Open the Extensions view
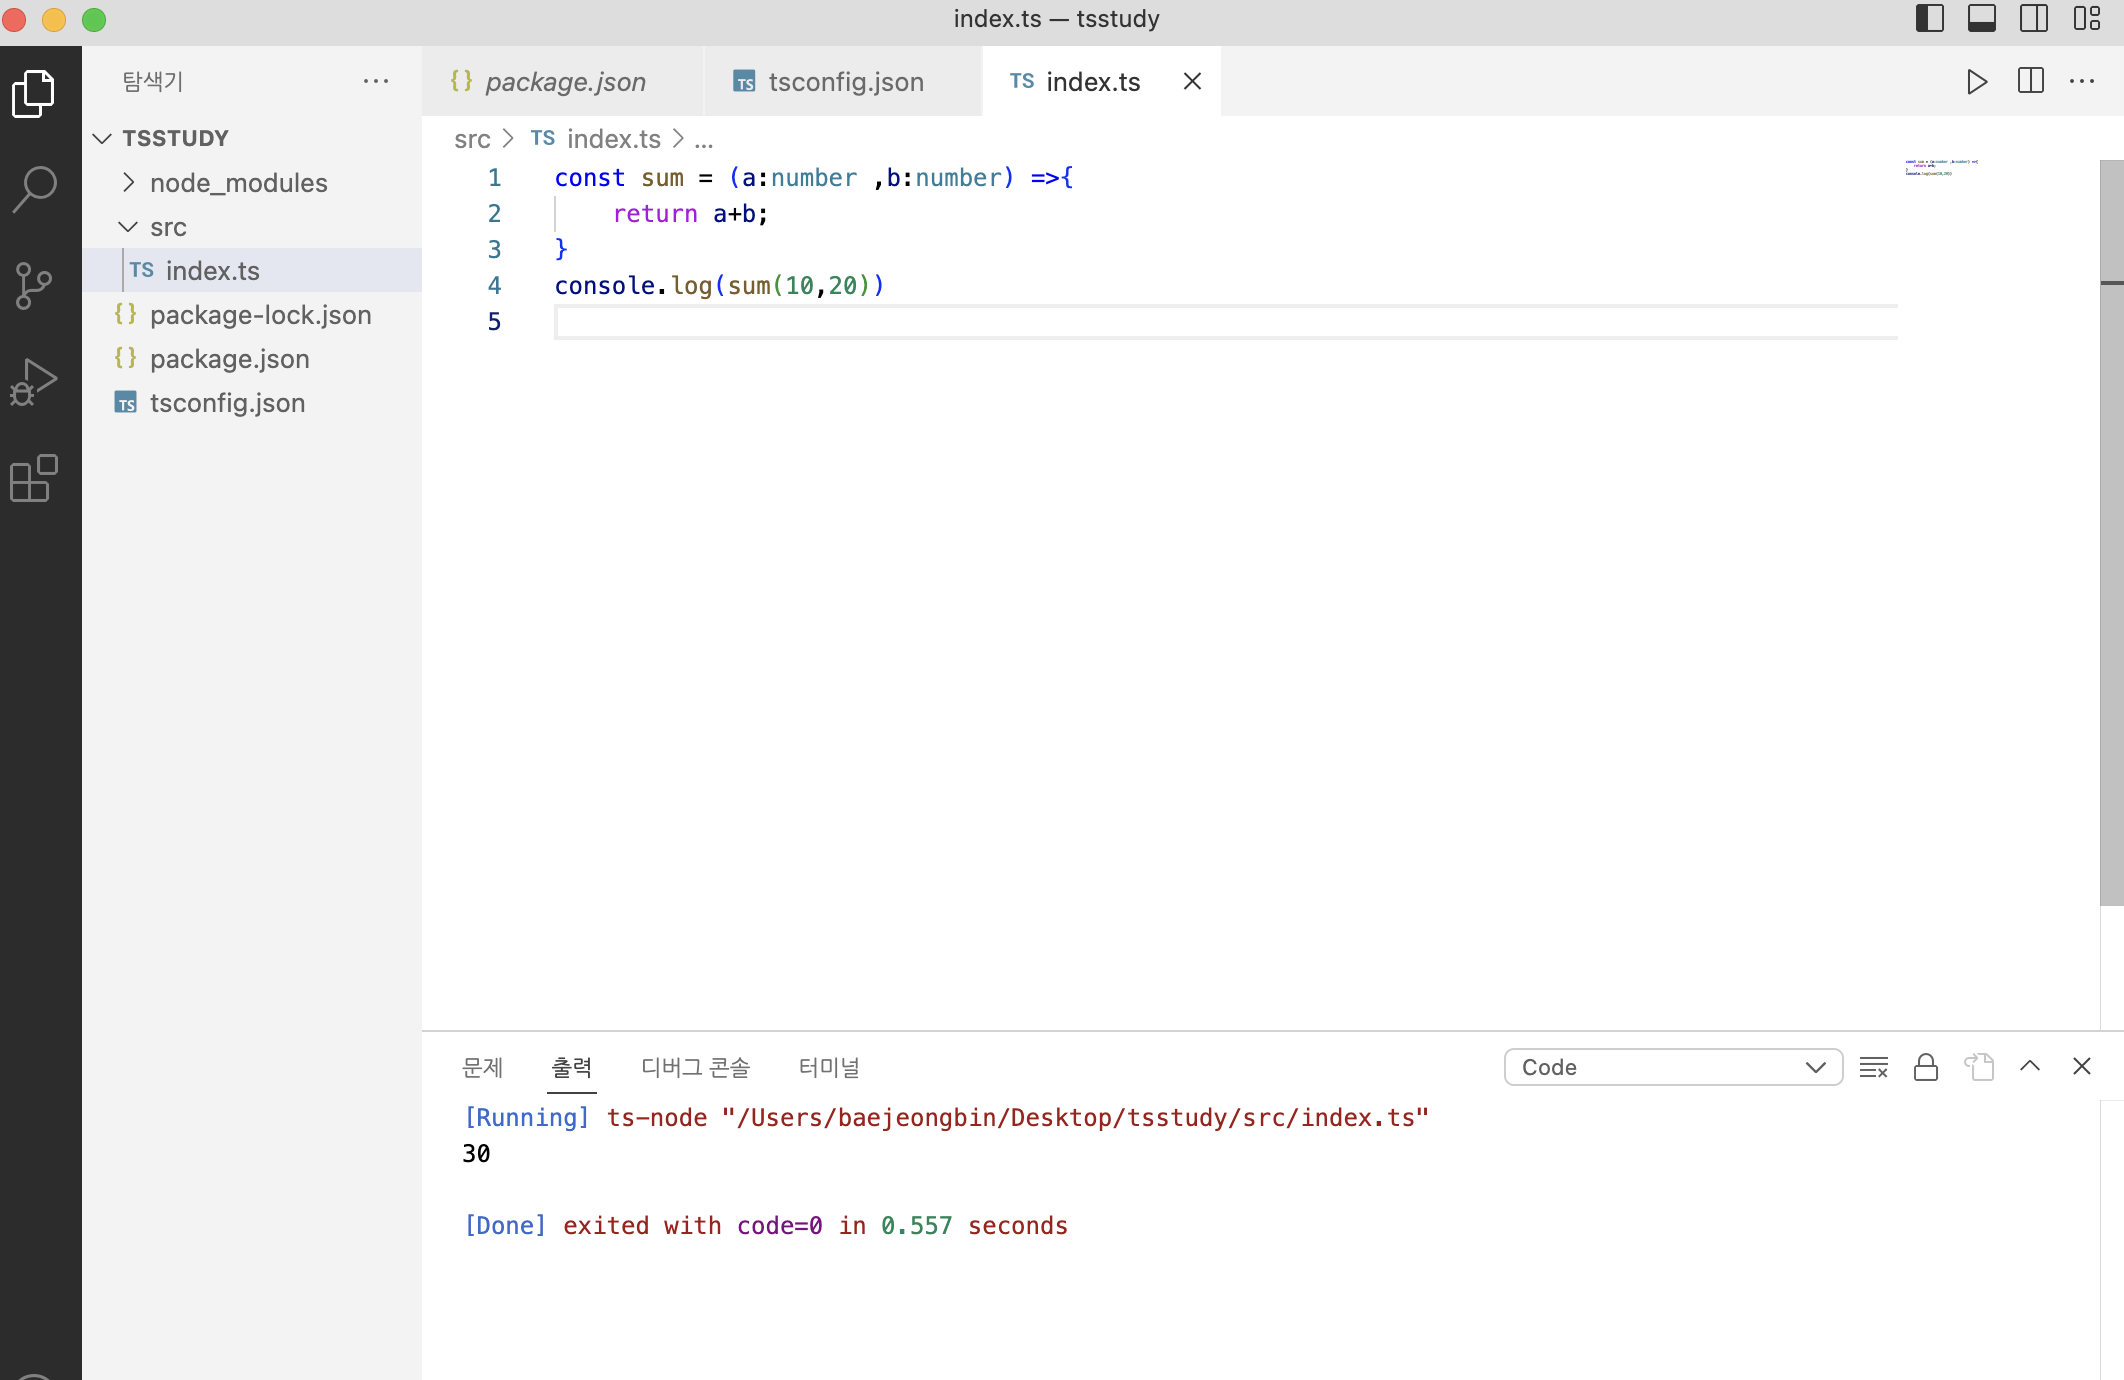The width and height of the screenshot is (2124, 1380). tap(35, 478)
